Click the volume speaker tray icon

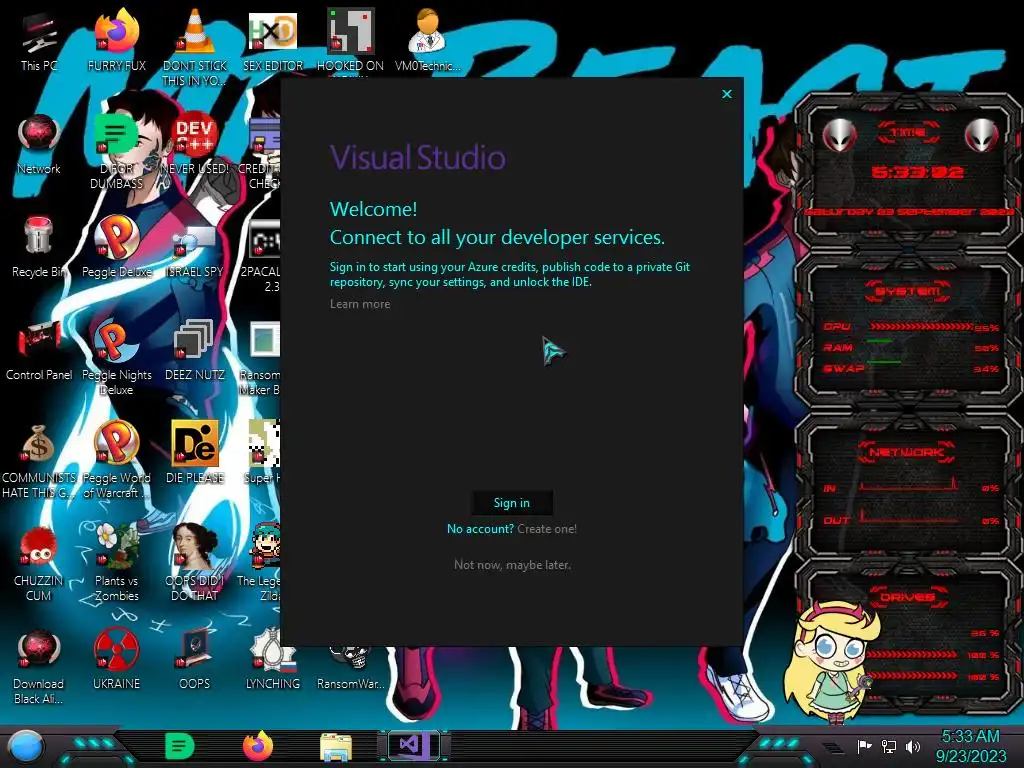pyautogui.click(x=913, y=746)
